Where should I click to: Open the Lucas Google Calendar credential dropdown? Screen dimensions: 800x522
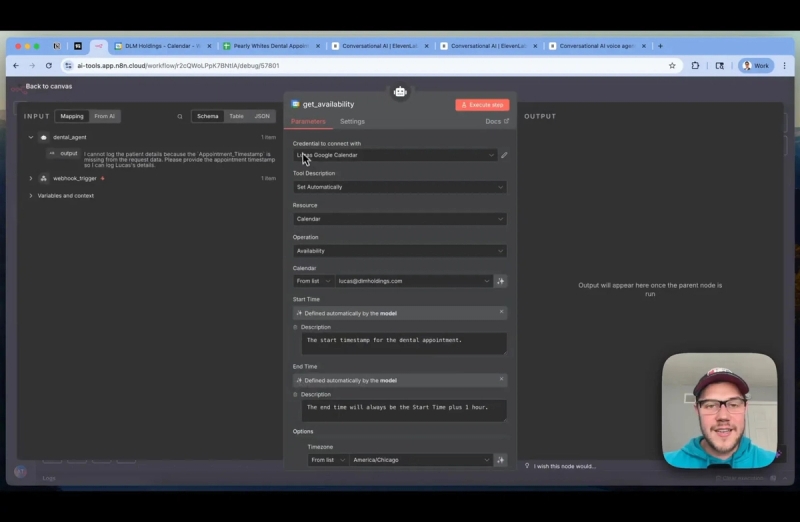pos(395,155)
